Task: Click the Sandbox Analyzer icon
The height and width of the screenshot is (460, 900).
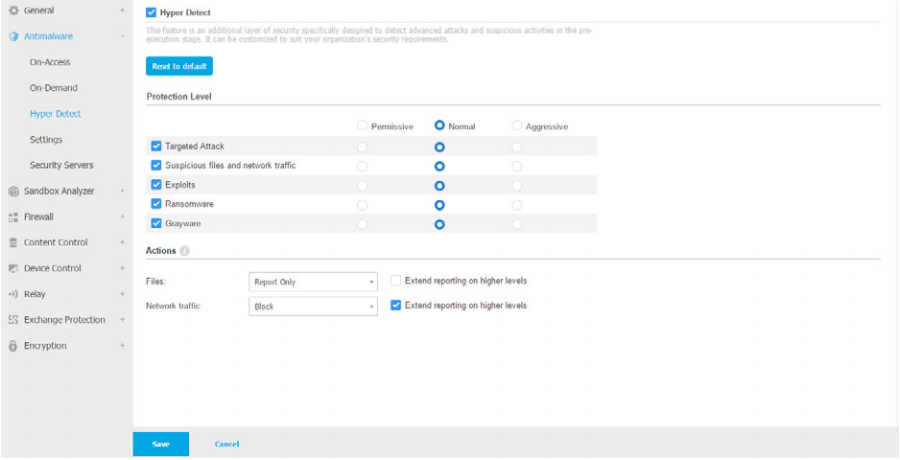Action: pyautogui.click(x=14, y=191)
